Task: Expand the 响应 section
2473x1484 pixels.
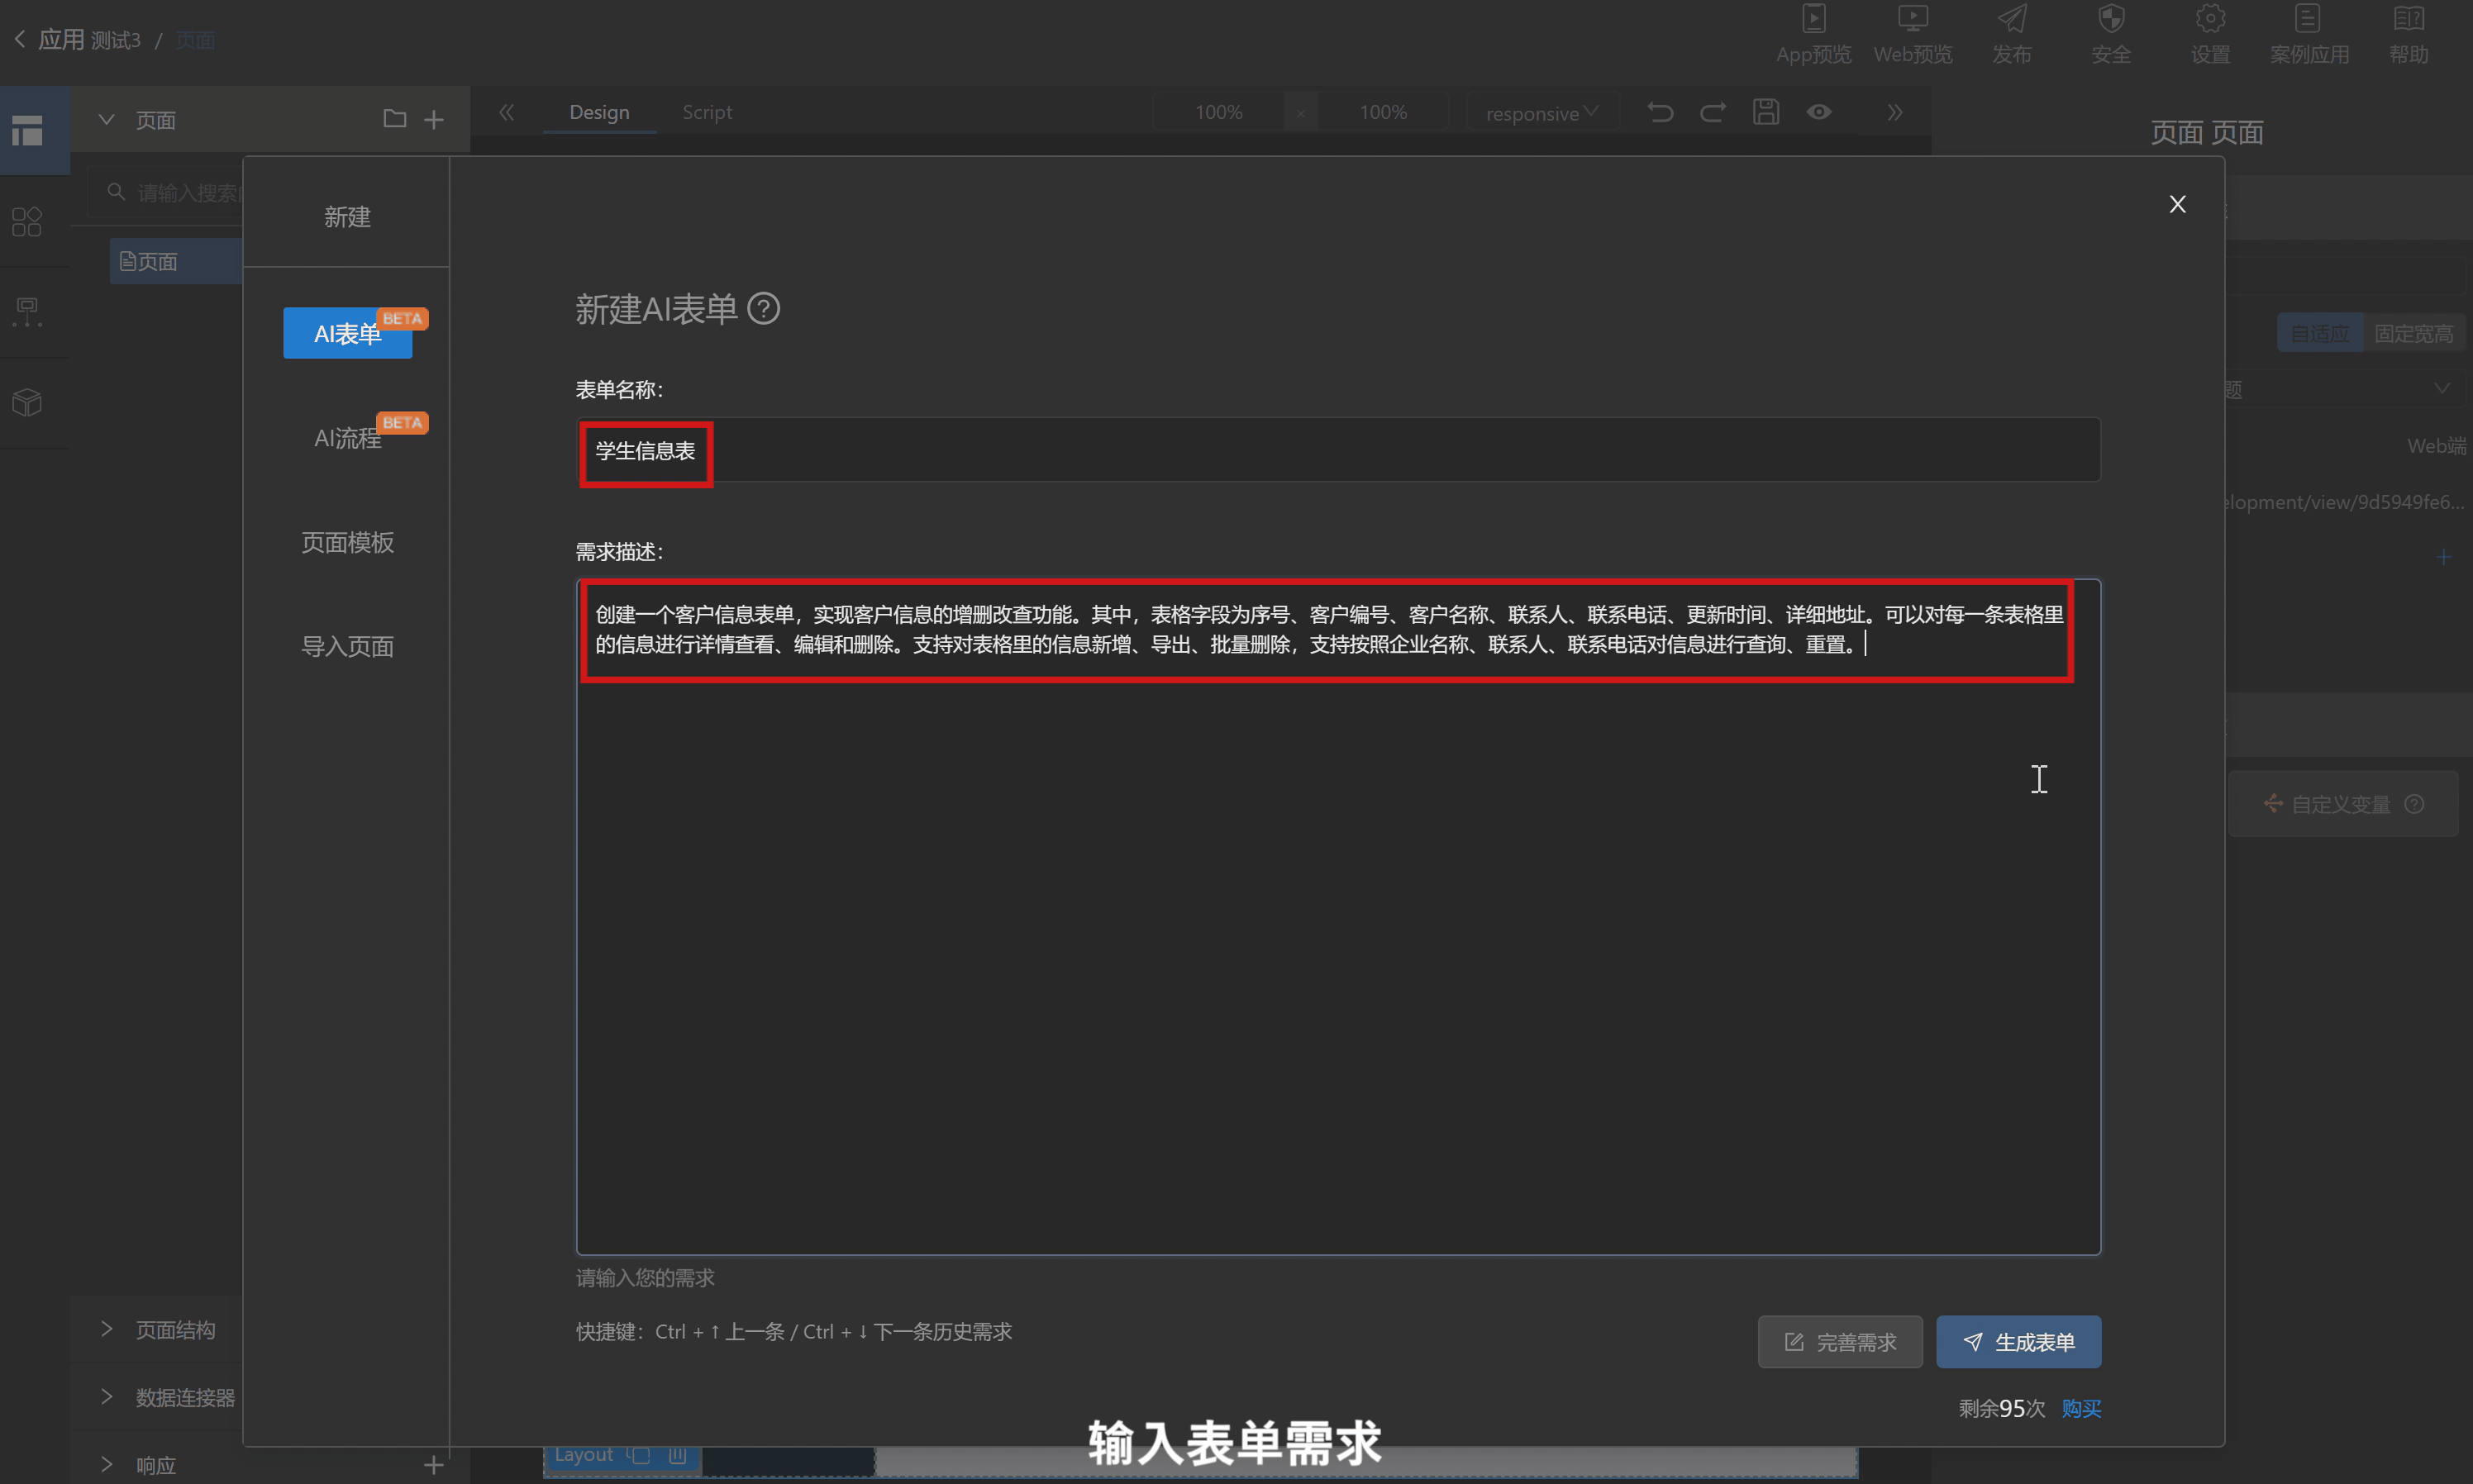Action: click(106, 1465)
